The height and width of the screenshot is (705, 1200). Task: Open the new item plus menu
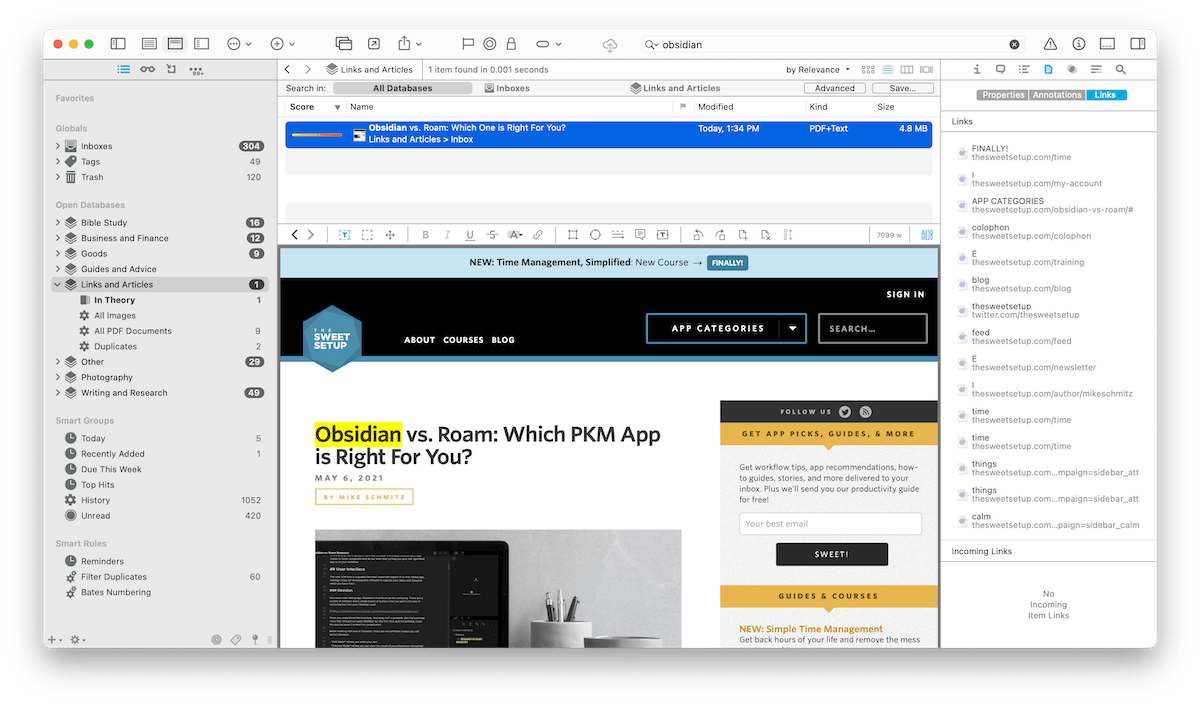[282, 44]
